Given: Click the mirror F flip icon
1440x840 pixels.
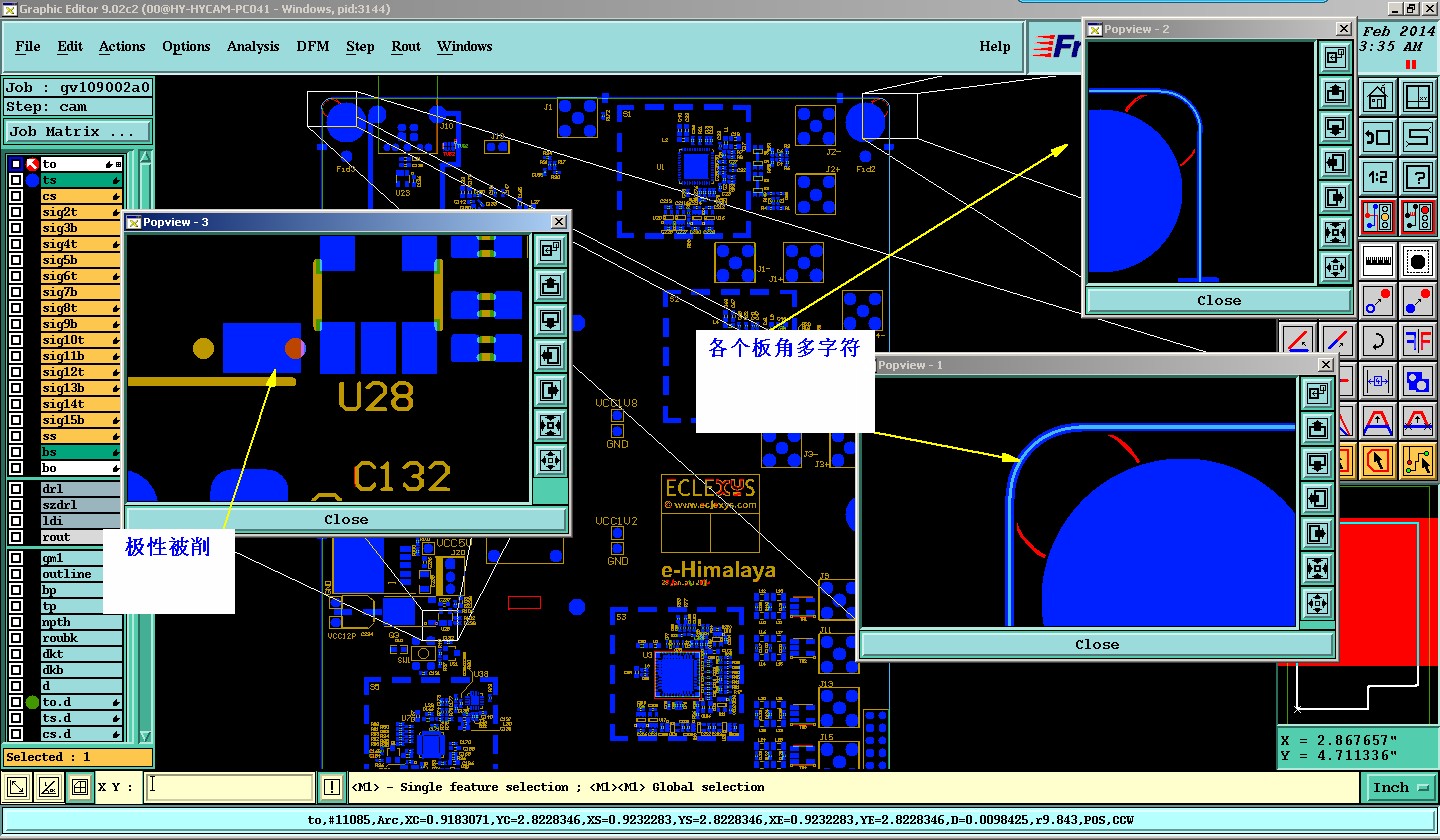Looking at the screenshot, I should (x=1418, y=341).
